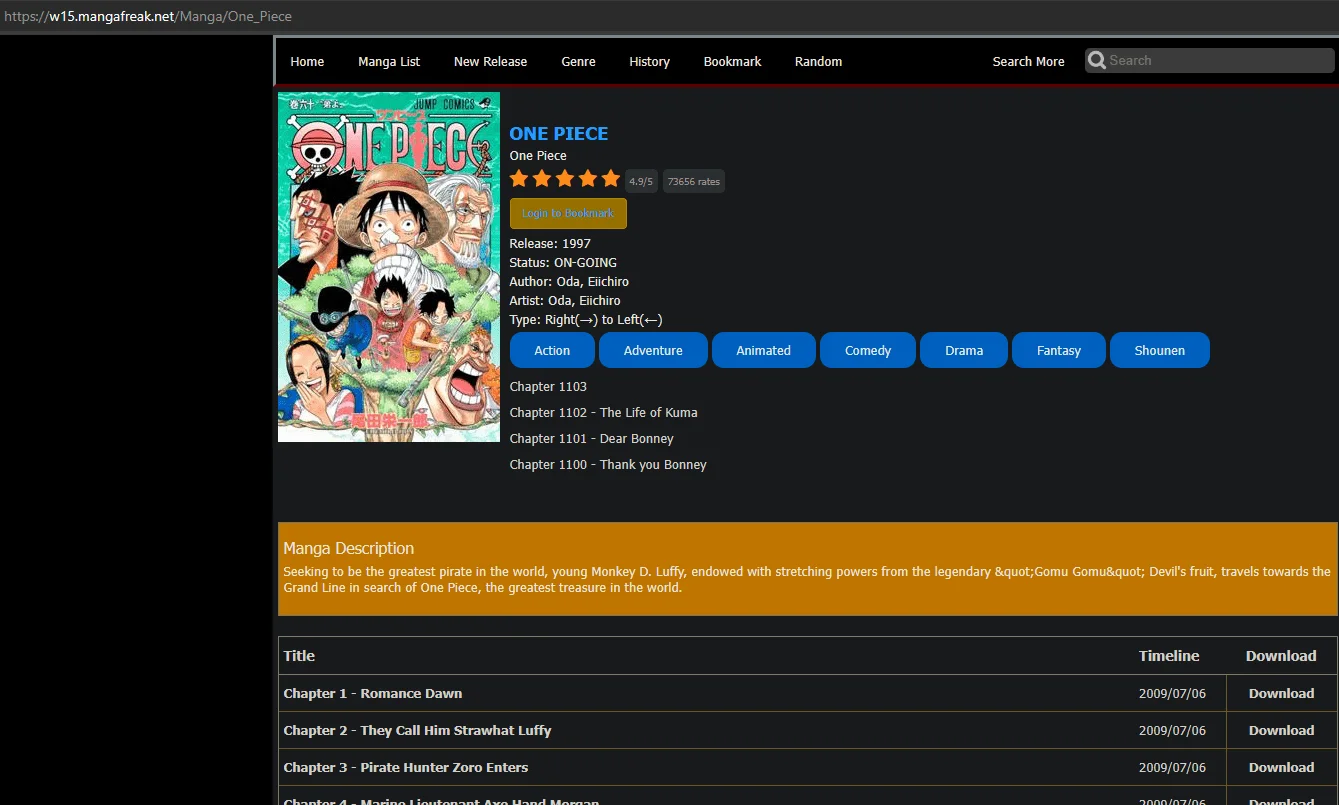The height and width of the screenshot is (805, 1339).
Task: Select the Fantasy genre tag
Action: (1059, 350)
